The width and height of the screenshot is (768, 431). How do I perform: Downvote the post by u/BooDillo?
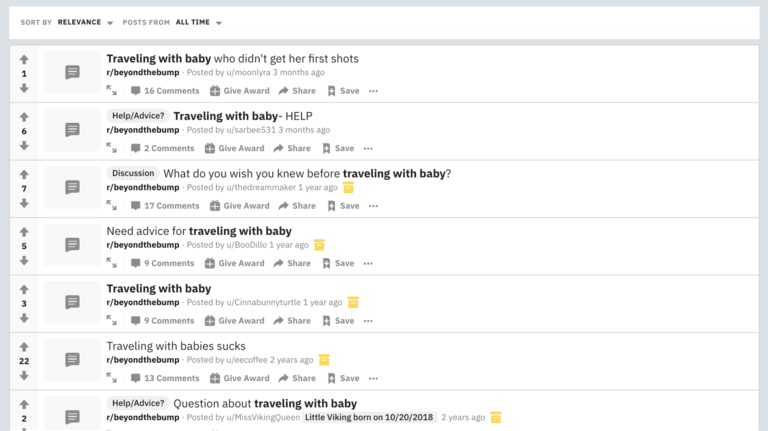tap(24, 261)
